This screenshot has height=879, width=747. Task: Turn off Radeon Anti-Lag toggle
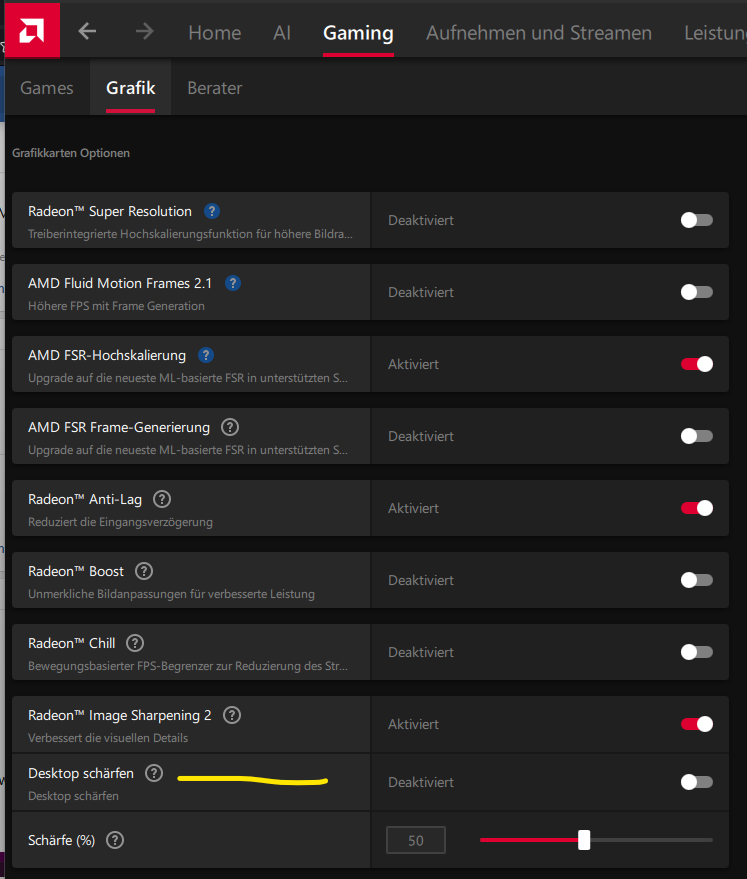pos(697,508)
